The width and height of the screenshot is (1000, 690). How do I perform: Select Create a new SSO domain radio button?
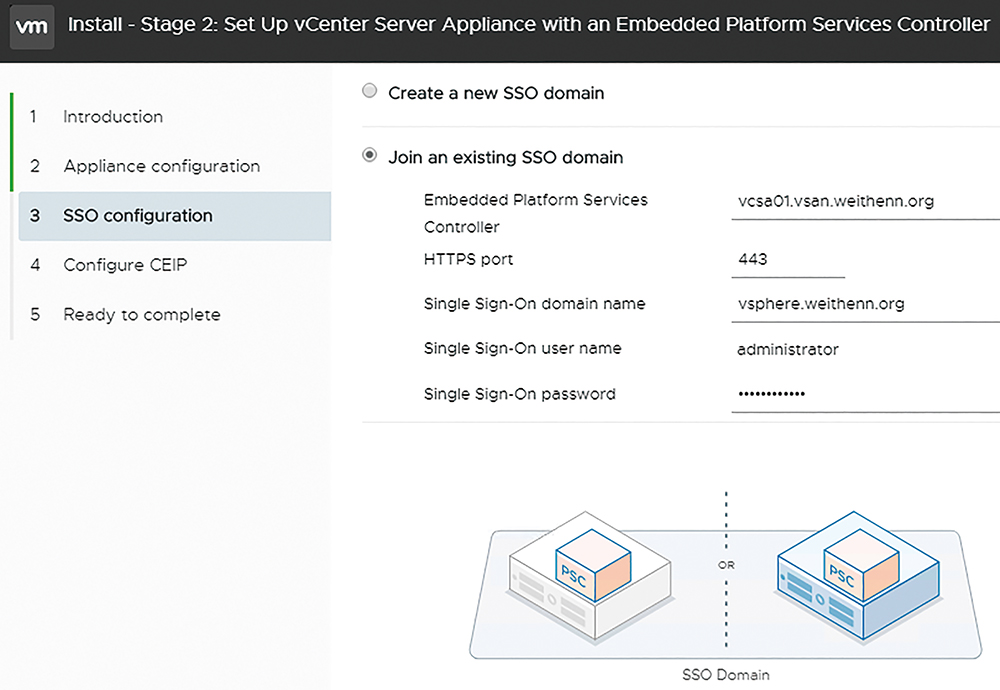point(369,91)
